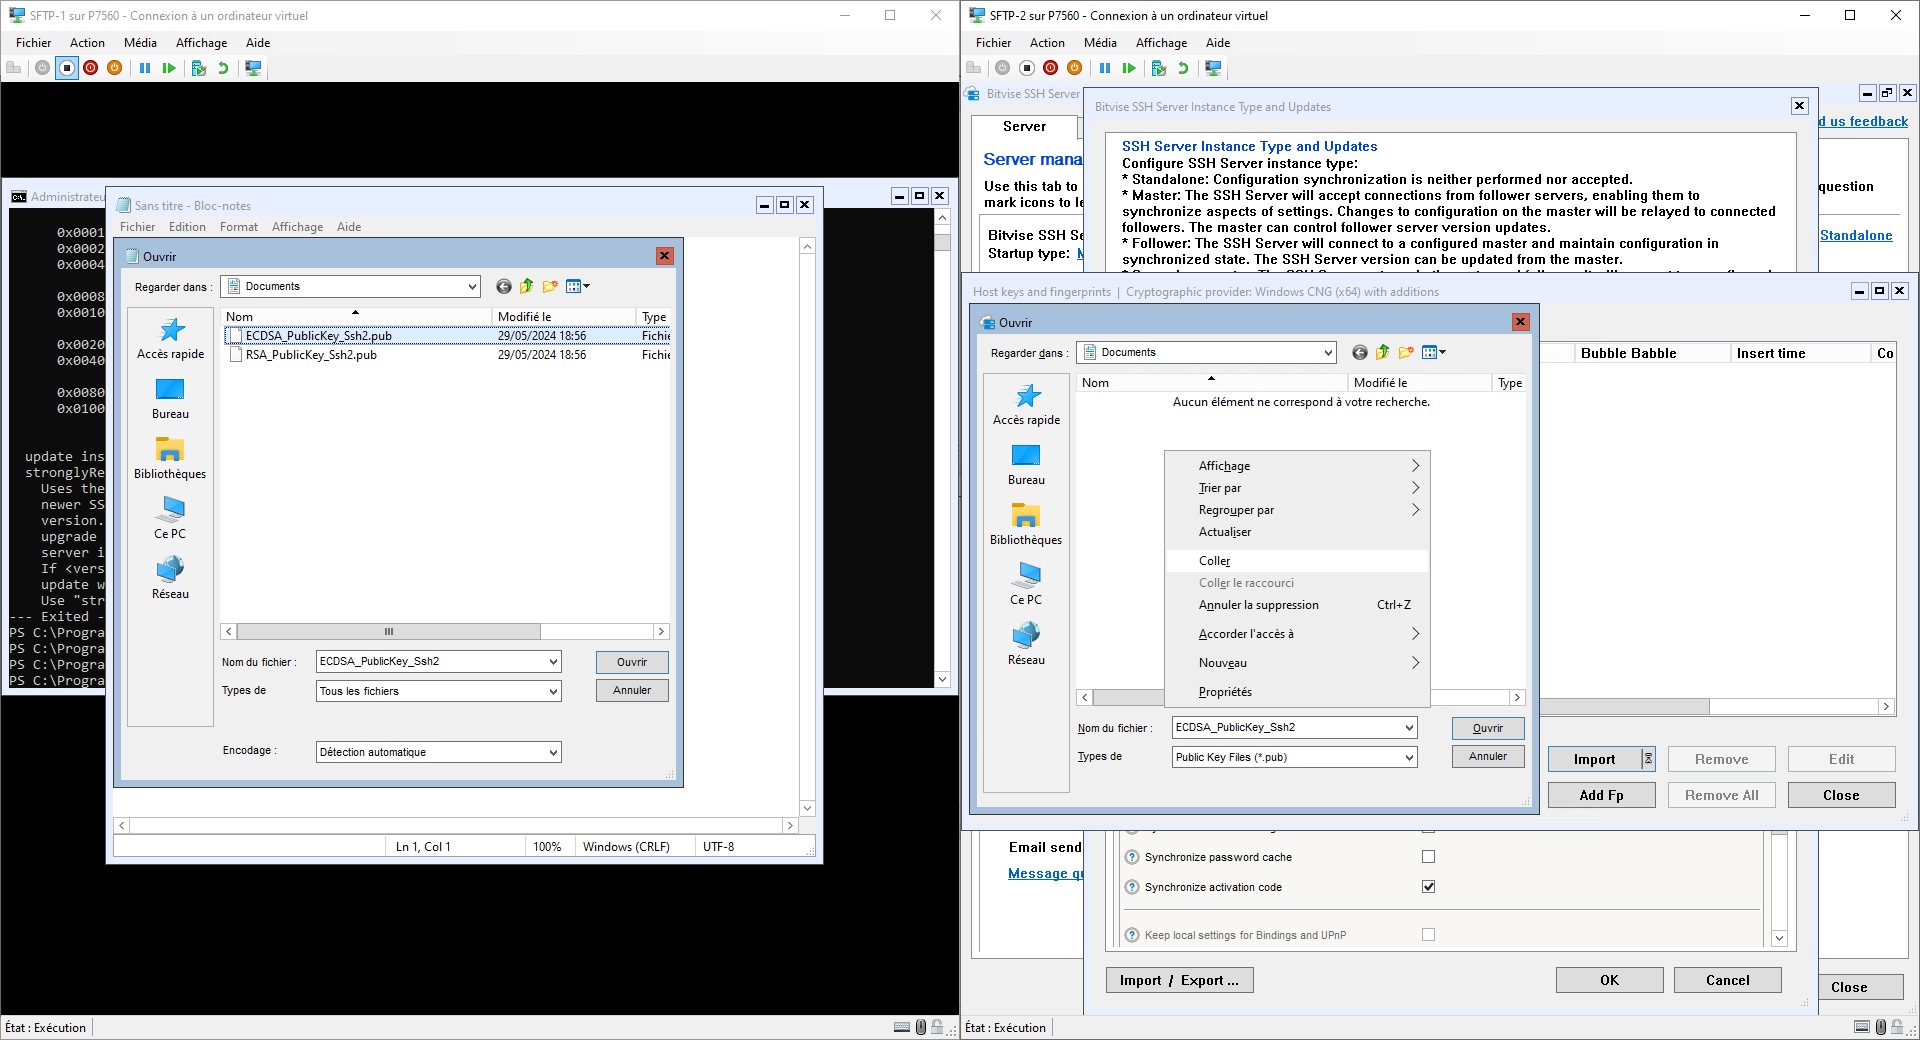Click the go-up-folder icon in Notepad open dialog

pos(527,286)
